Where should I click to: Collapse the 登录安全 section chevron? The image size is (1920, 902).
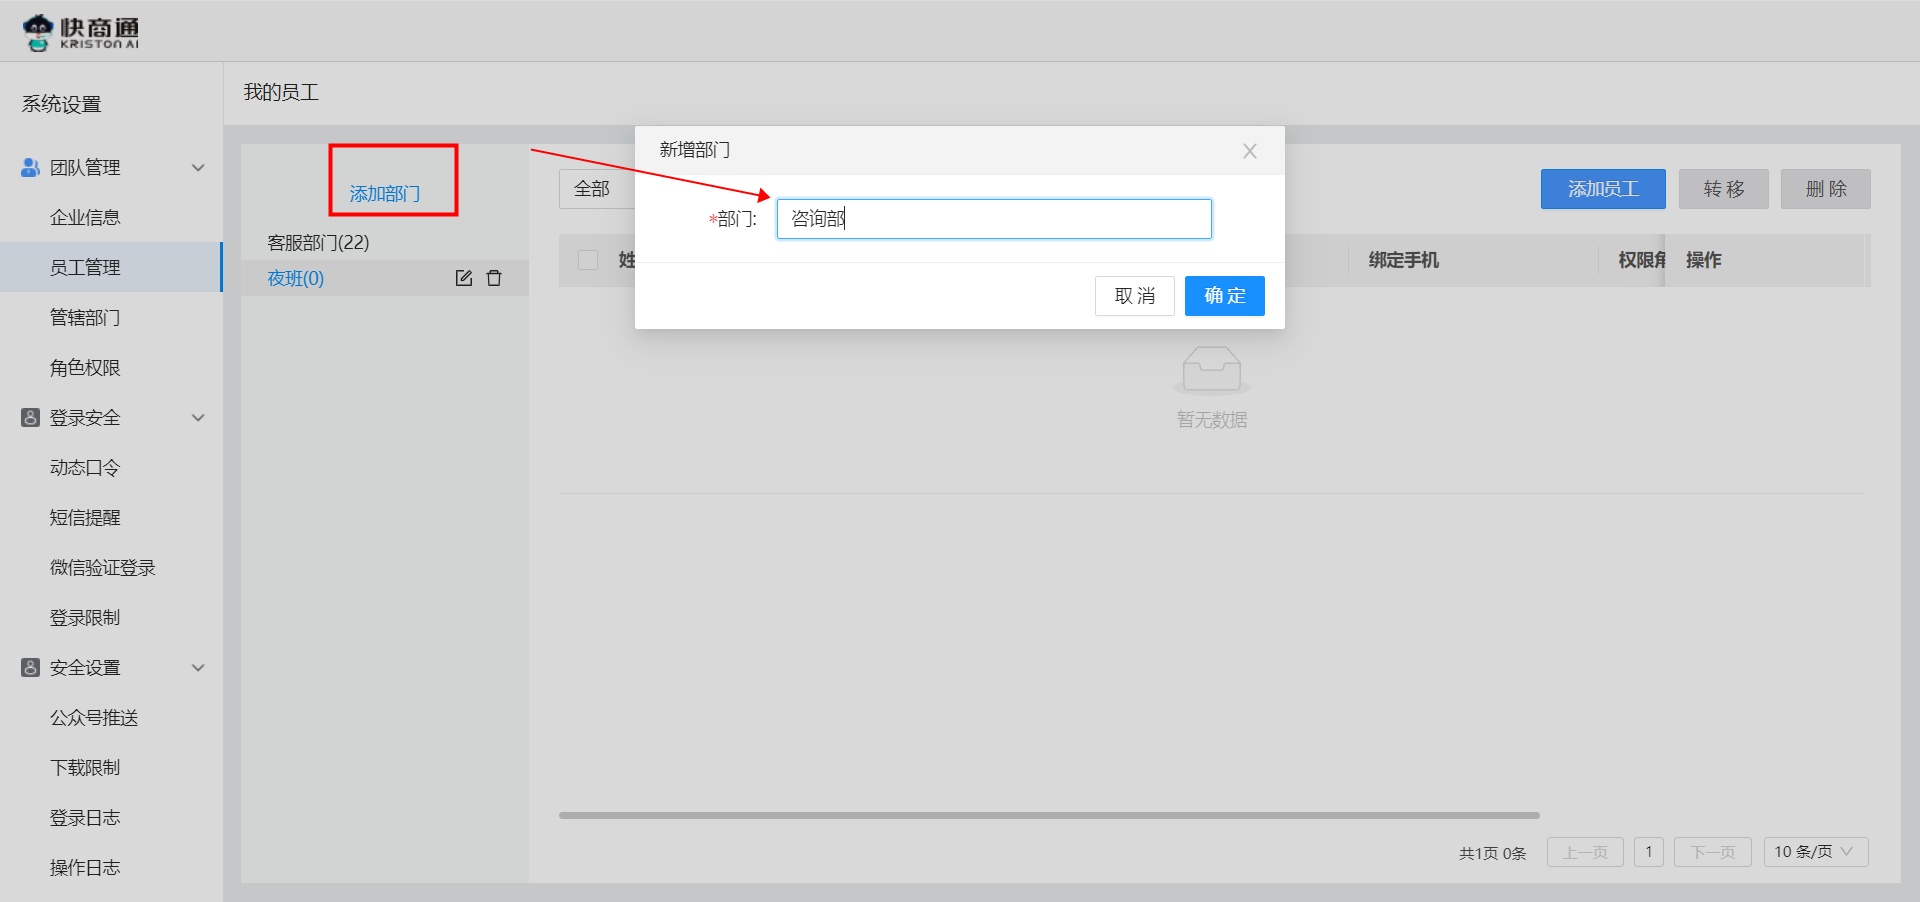tap(198, 417)
